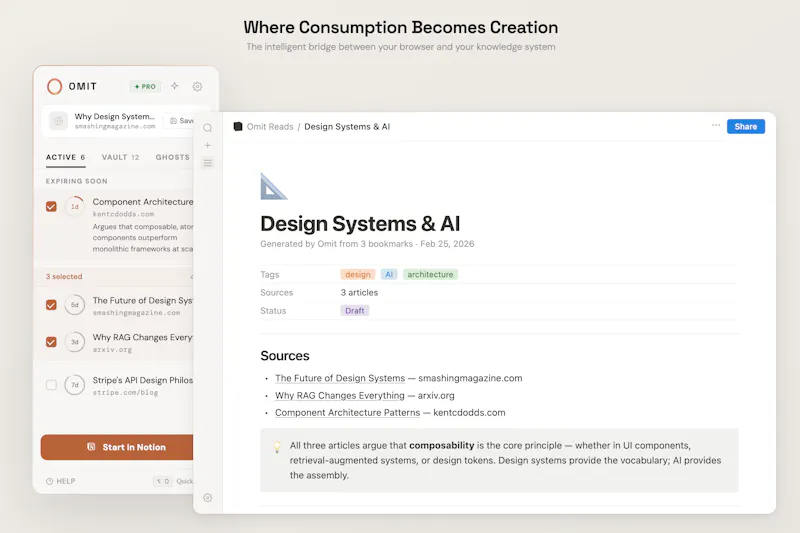
Task: Open Component Architecture bookmark title
Action: [x=143, y=202]
